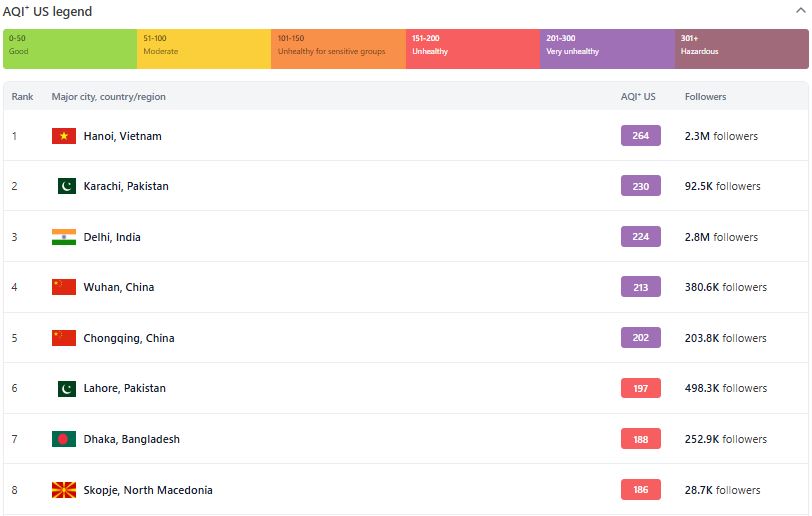Click the China flag icon next to Wuhan
Image resolution: width=812 pixels, height=516 pixels.
coord(64,287)
